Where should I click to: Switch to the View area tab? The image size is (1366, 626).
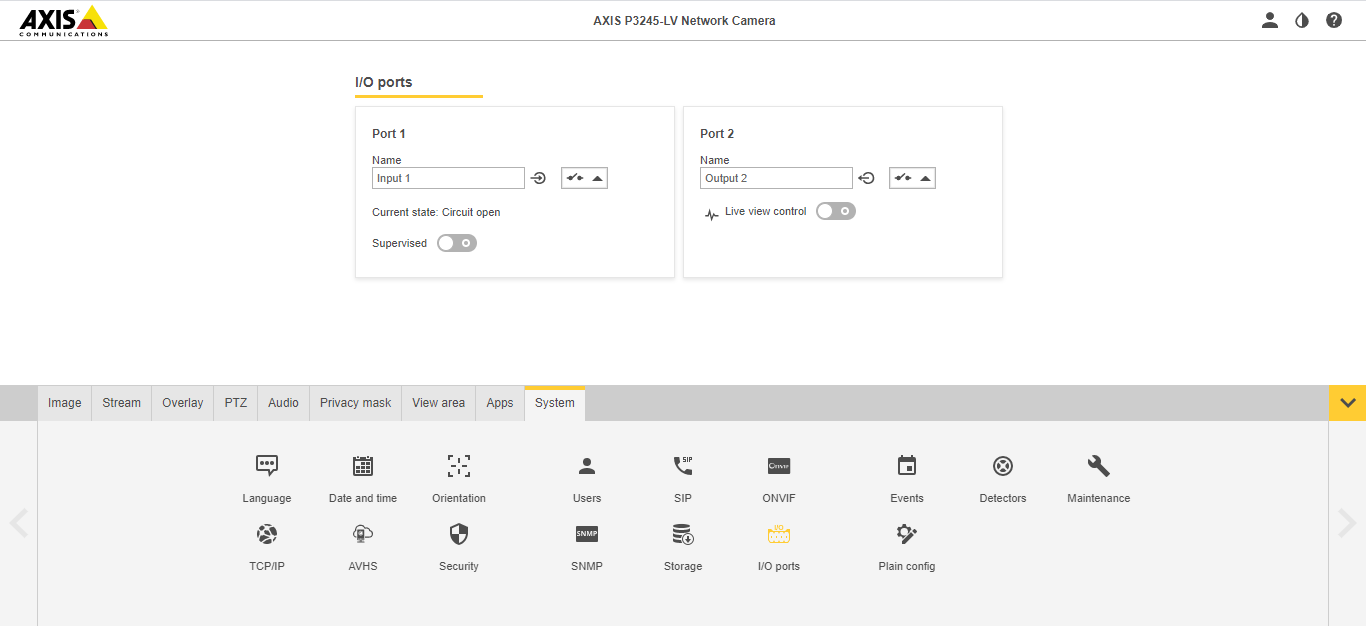(438, 403)
